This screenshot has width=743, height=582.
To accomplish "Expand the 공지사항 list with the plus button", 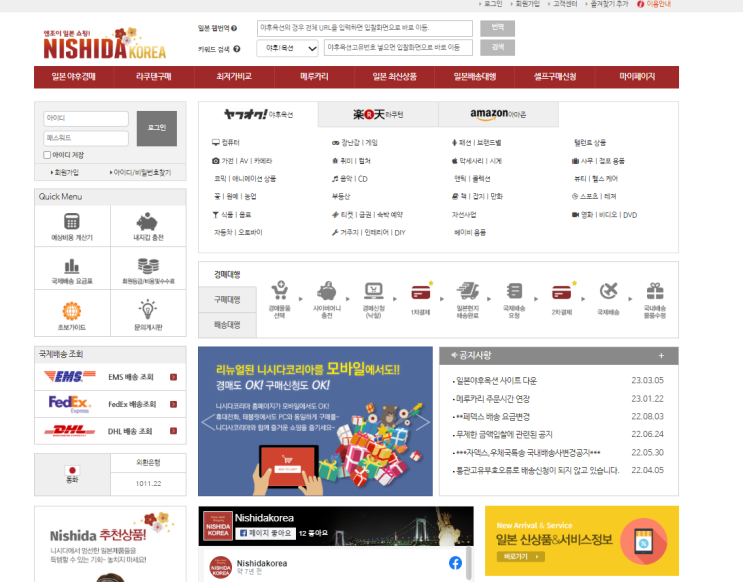I will point(661,355).
